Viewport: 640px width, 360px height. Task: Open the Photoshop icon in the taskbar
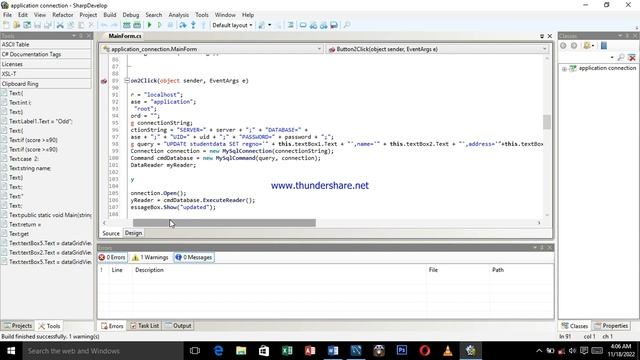point(402,351)
